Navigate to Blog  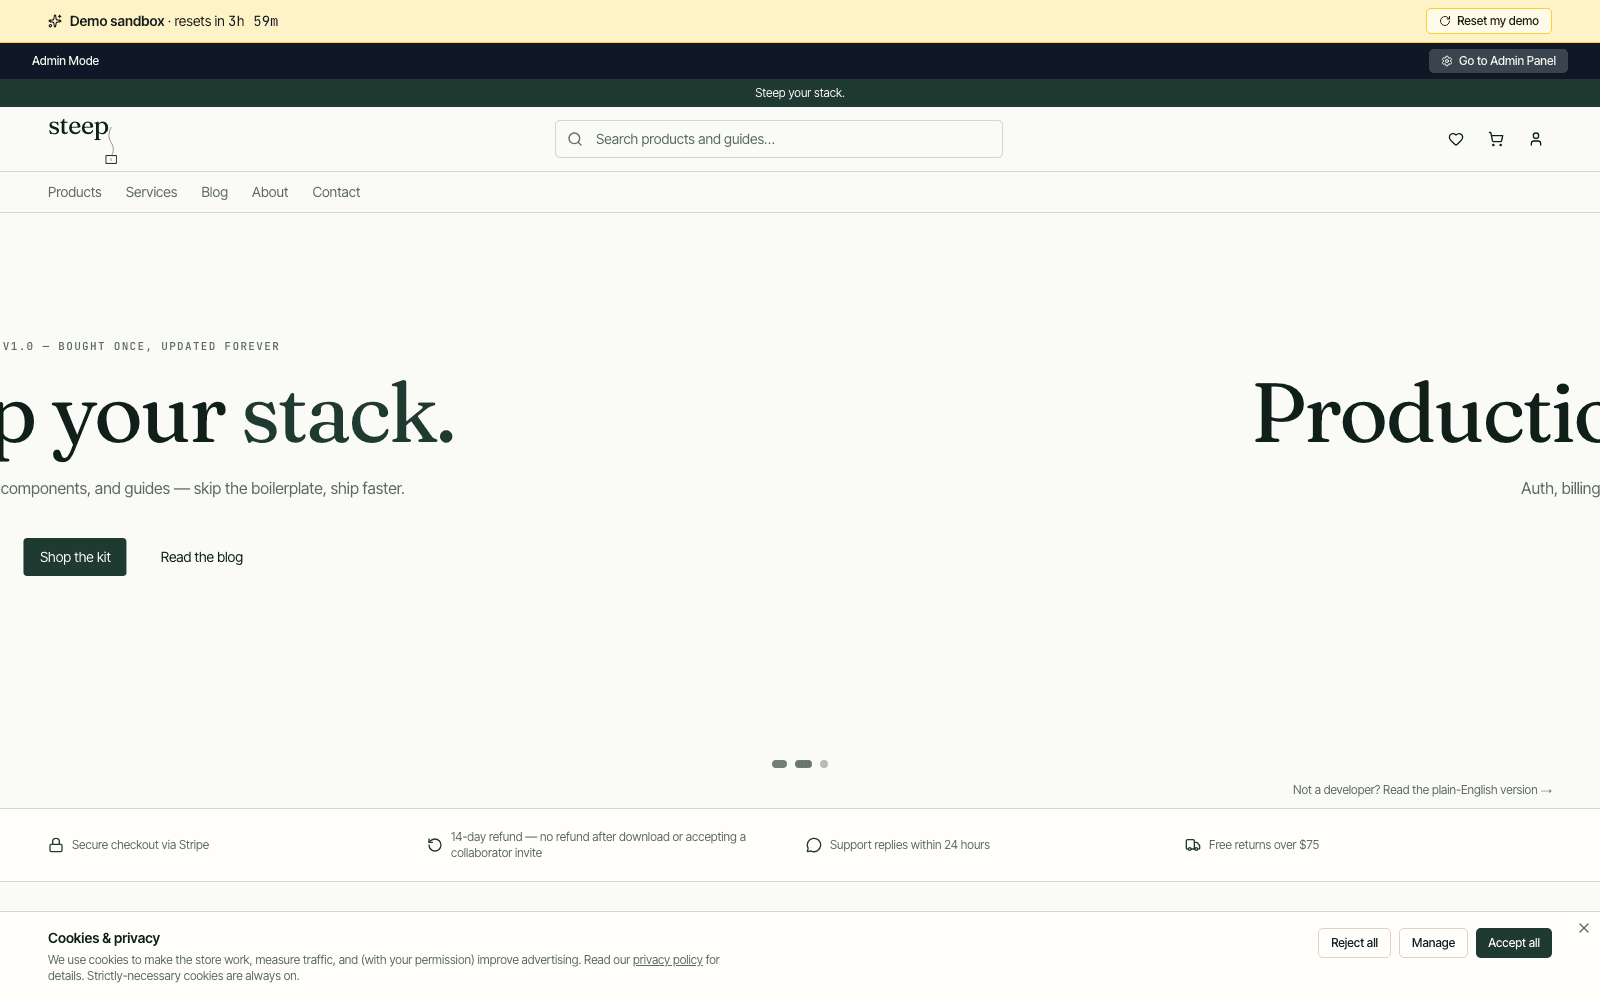(x=214, y=192)
